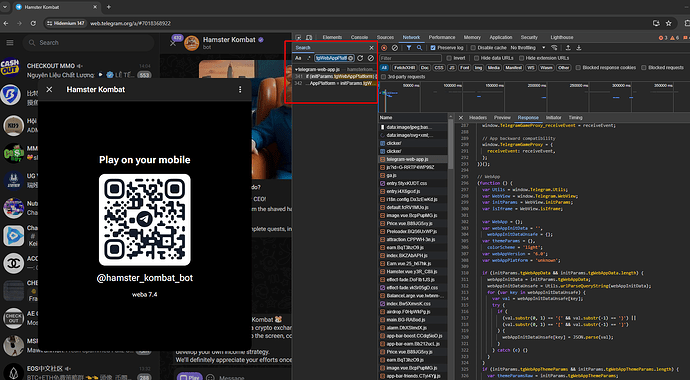Select the All request type filter
690x380 pixels.
tap(384, 68)
